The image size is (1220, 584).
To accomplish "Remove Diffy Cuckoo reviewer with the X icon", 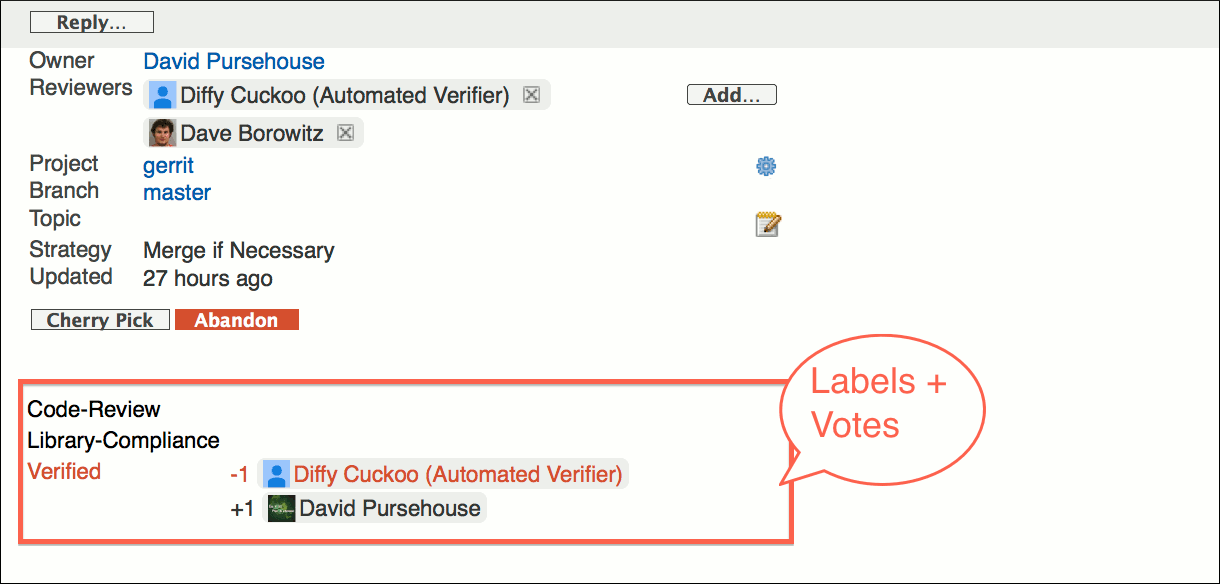I will 531,94.
